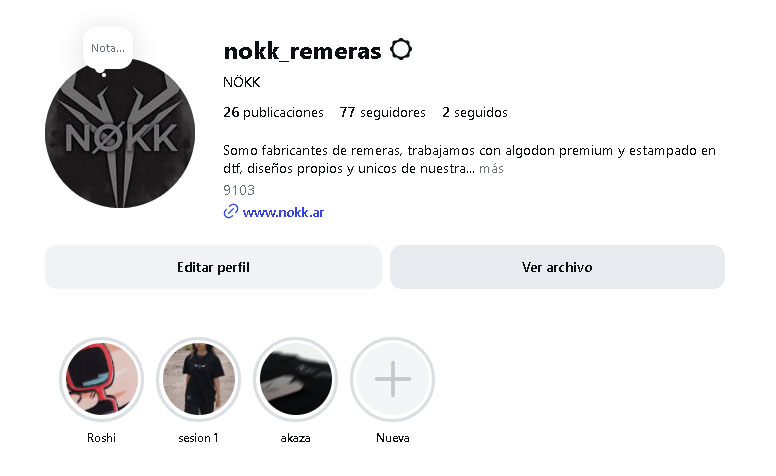776x476 pixels.
Task: Click the Ver archivo button
Action: pyautogui.click(x=557, y=267)
